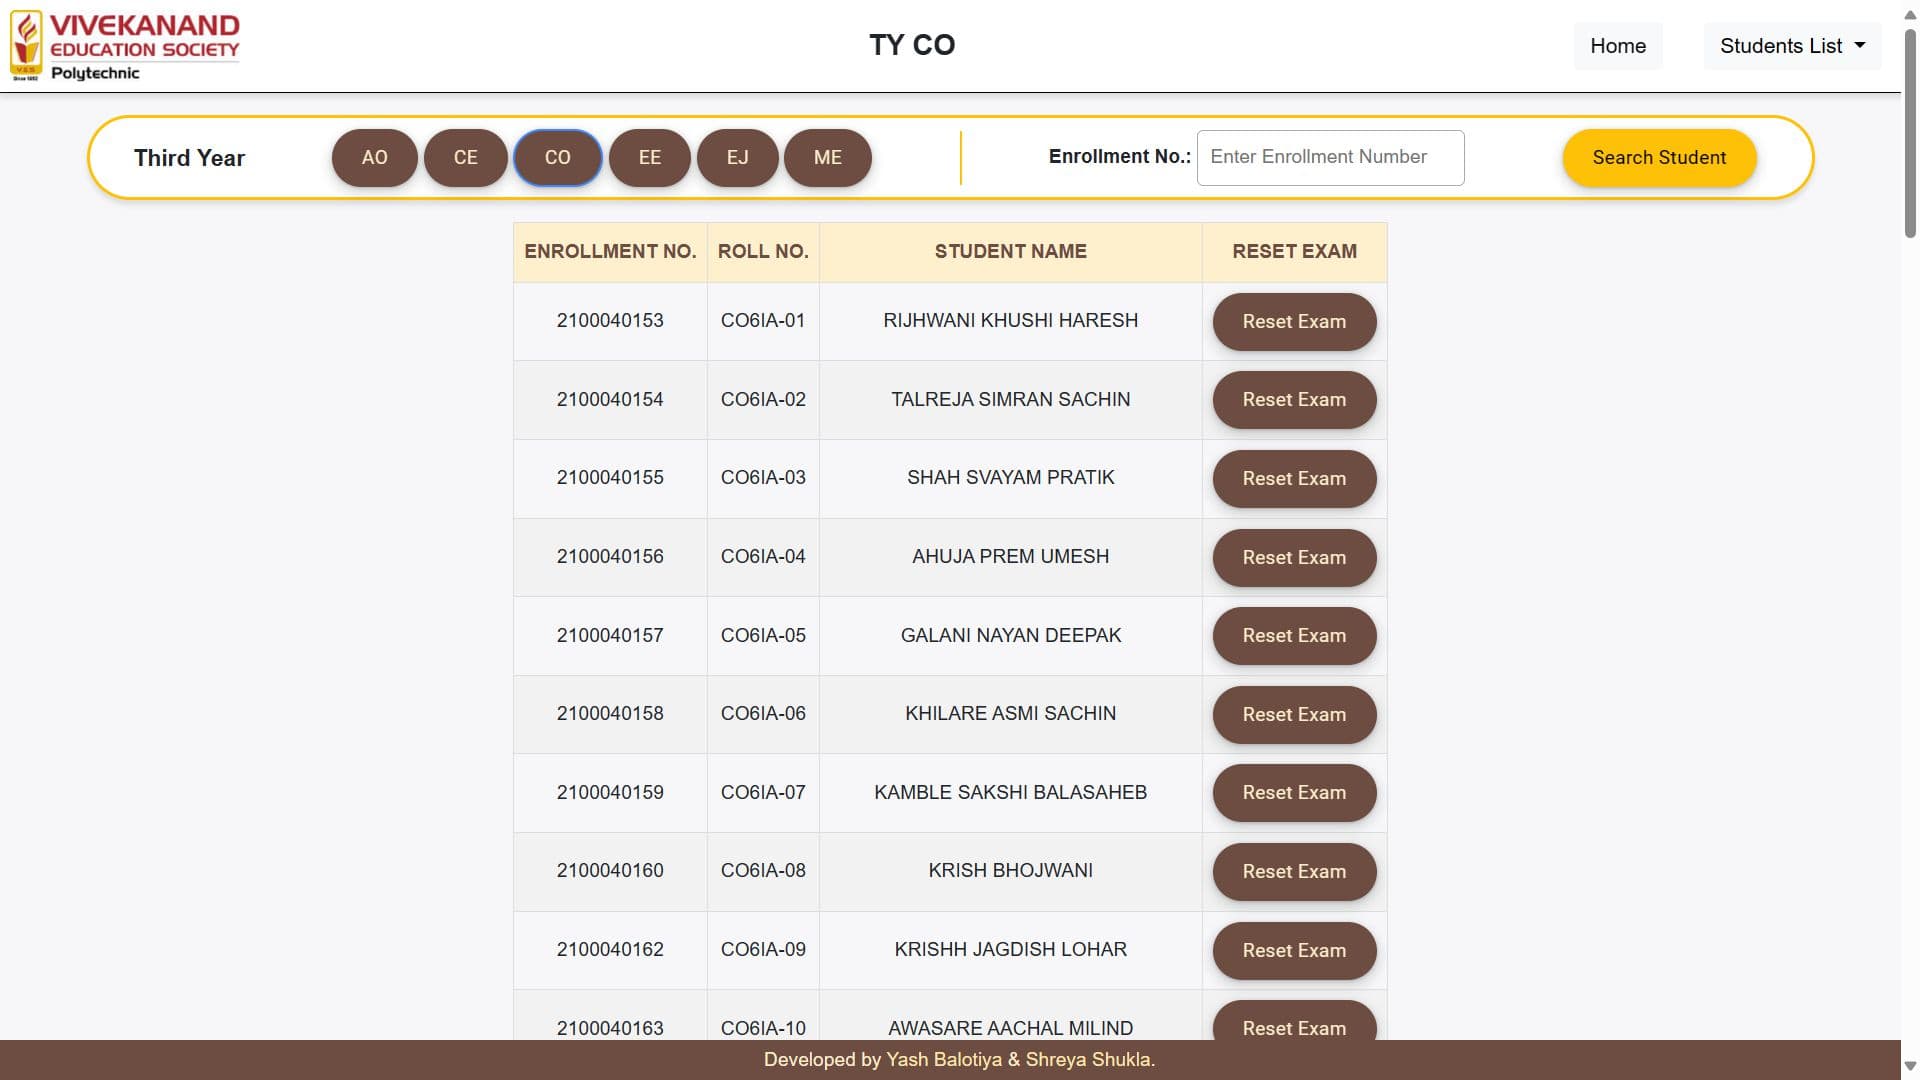Click the scrollbar down arrow
1920x1080 pixels.
click(1908, 1065)
